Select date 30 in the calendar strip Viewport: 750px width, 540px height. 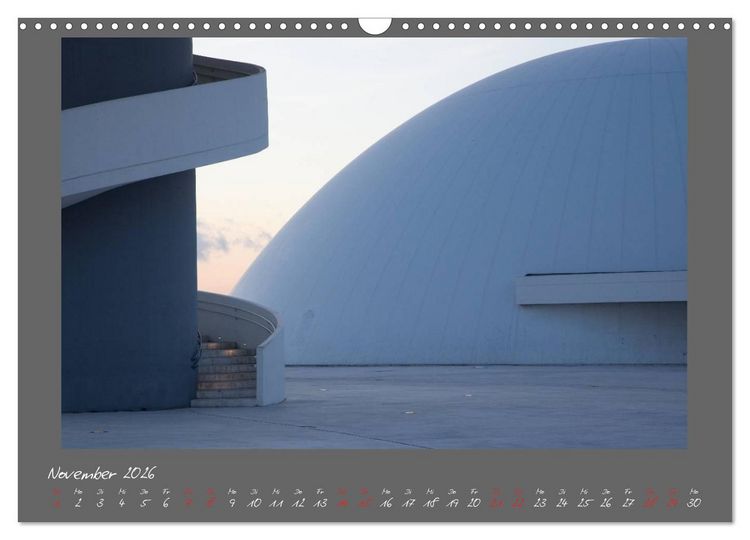pyautogui.click(x=694, y=503)
